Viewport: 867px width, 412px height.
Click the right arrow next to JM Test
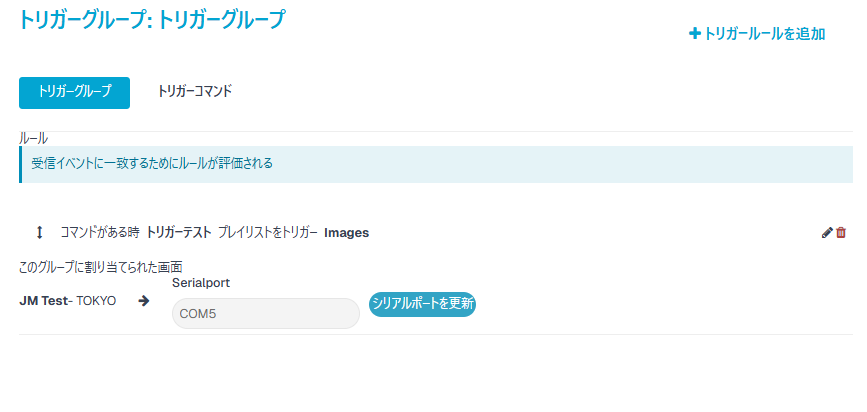click(144, 301)
